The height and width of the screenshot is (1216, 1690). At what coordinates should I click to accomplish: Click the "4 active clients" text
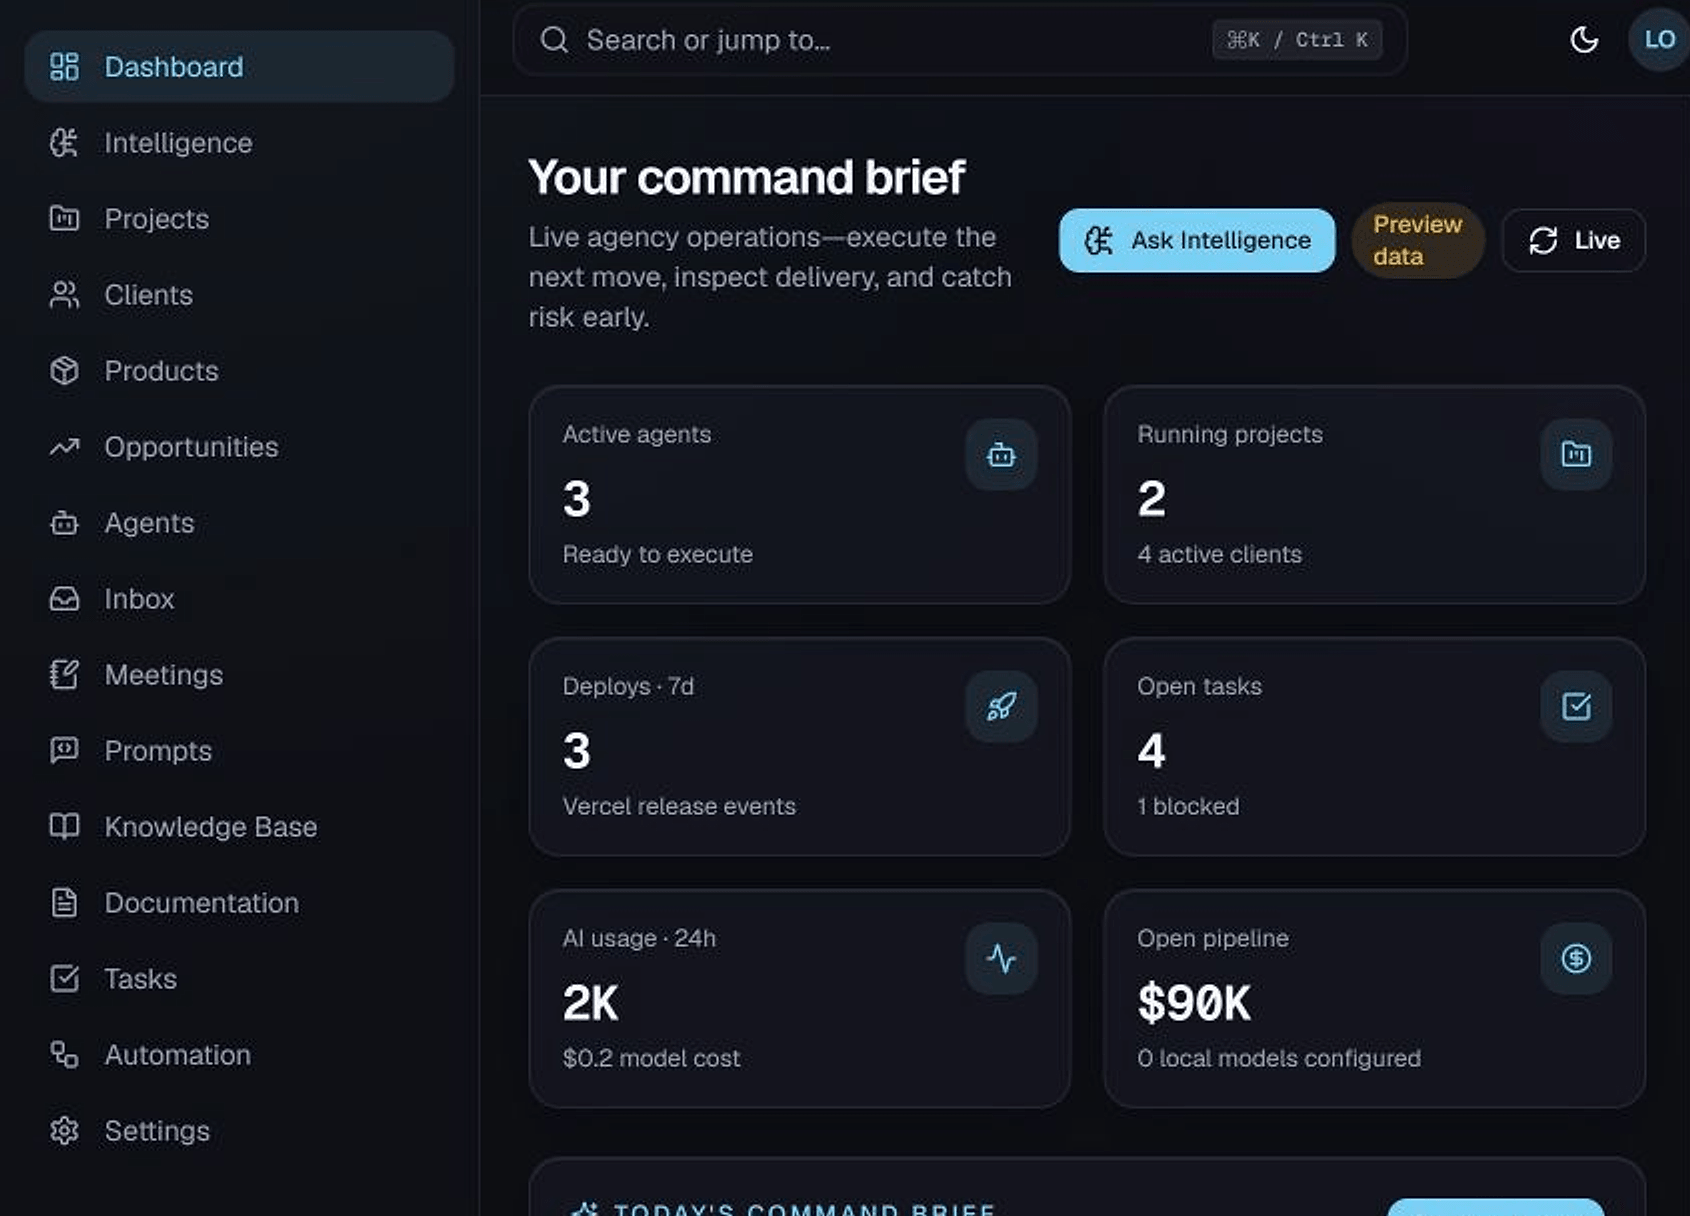pyautogui.click(x=1220, y=555)
